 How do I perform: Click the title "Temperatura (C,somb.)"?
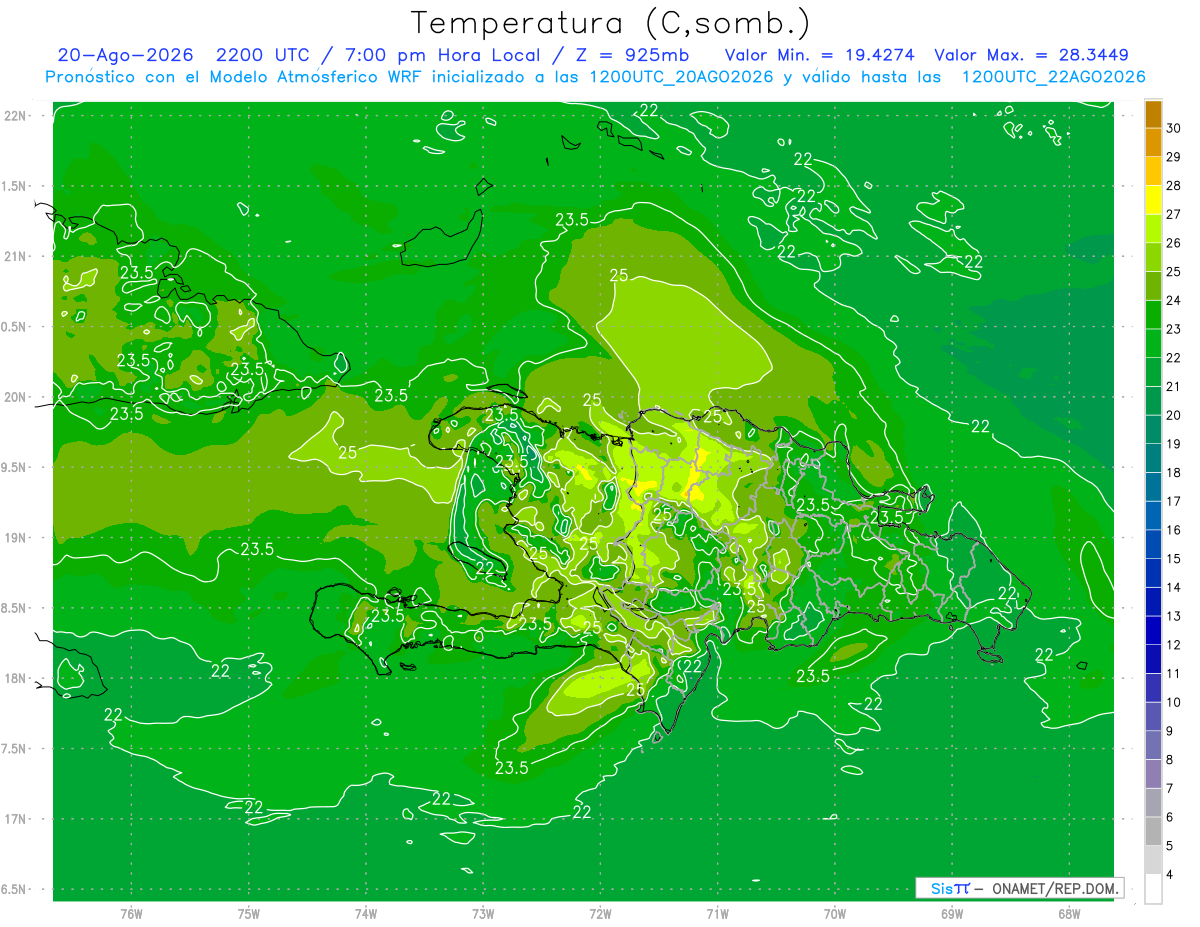610,24
